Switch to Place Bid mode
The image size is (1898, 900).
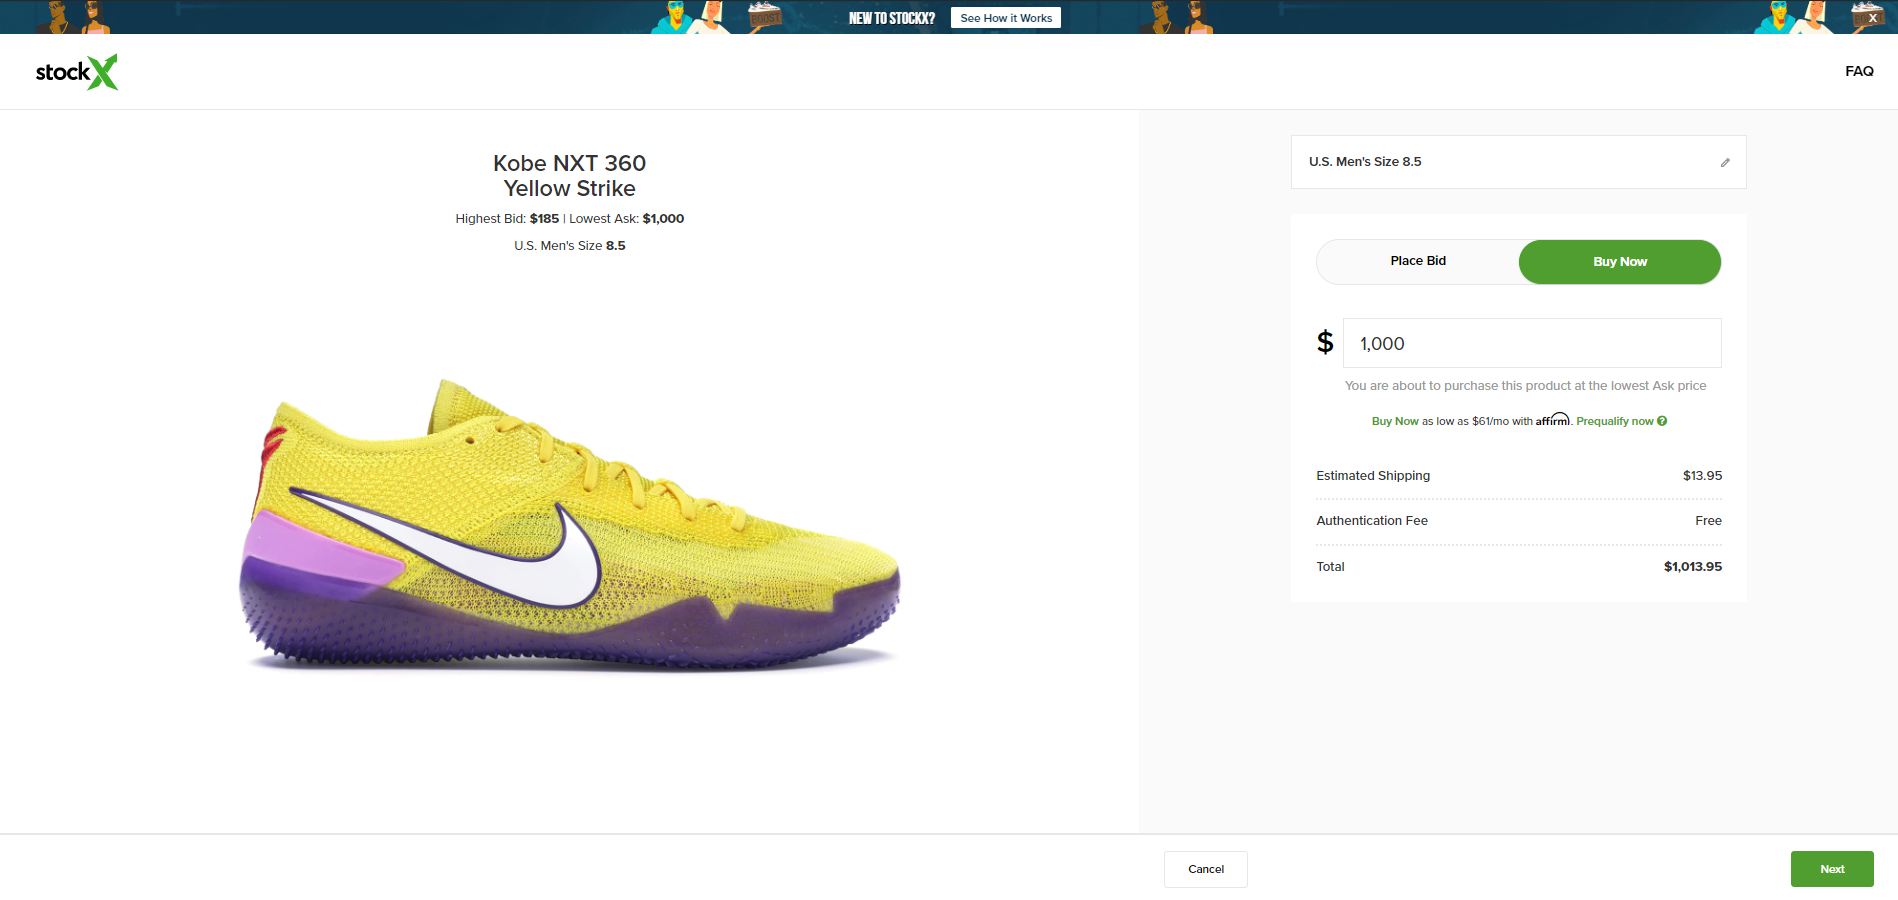point(1418,261)
